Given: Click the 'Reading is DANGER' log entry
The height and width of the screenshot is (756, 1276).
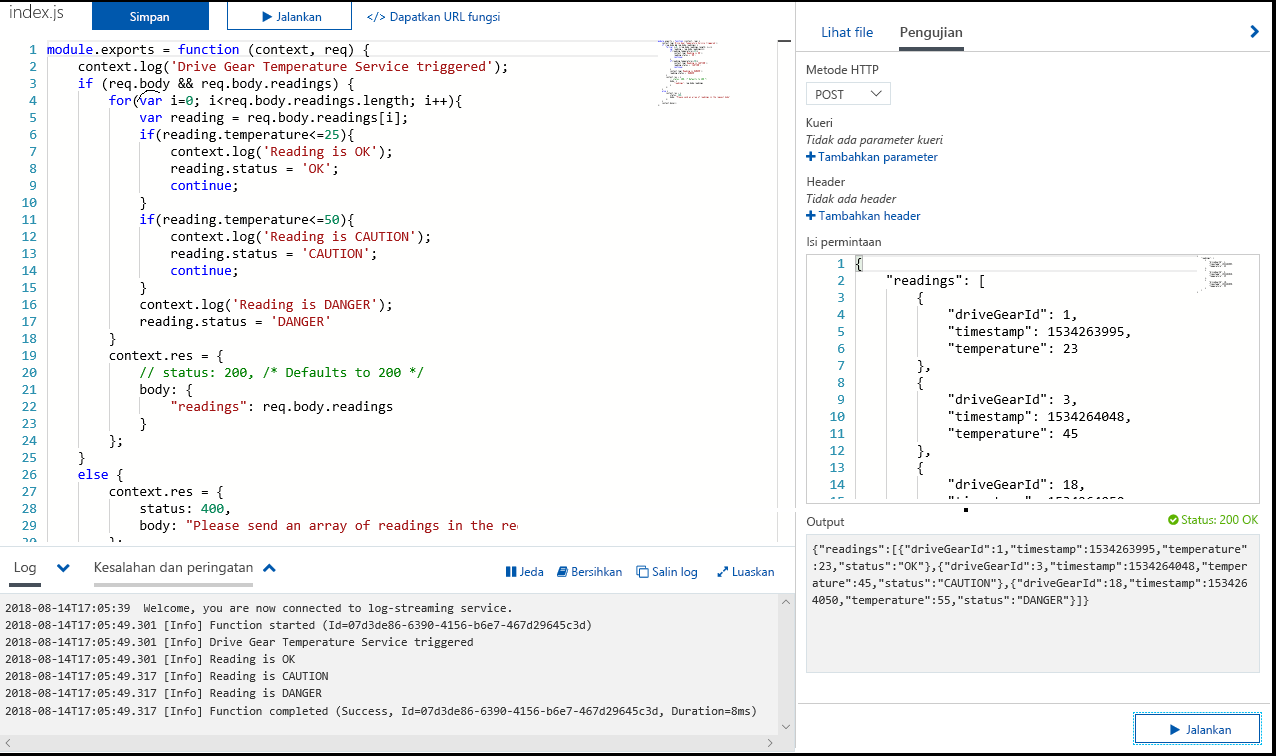Looking at the screenshot, I should pyautogui.click(x=164, y=693).
